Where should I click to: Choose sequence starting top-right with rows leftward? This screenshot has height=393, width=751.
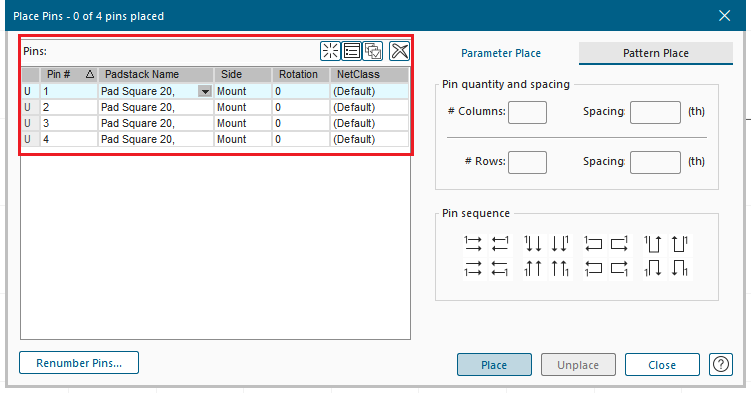[500, 244]
